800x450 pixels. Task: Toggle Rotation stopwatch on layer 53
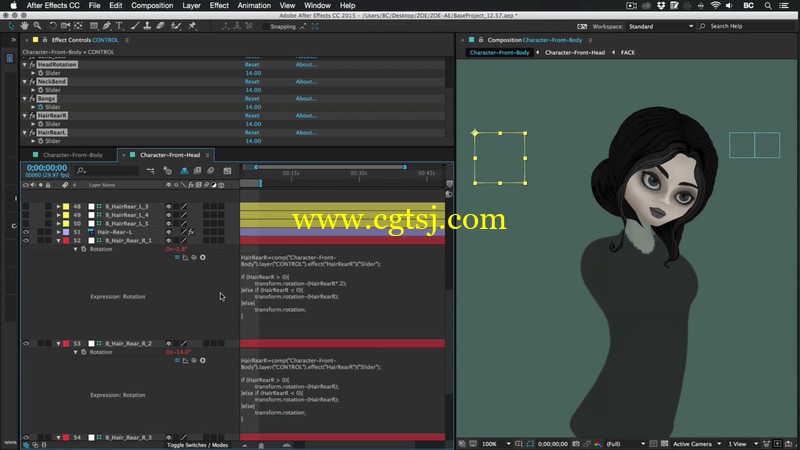tap(84, 352)
